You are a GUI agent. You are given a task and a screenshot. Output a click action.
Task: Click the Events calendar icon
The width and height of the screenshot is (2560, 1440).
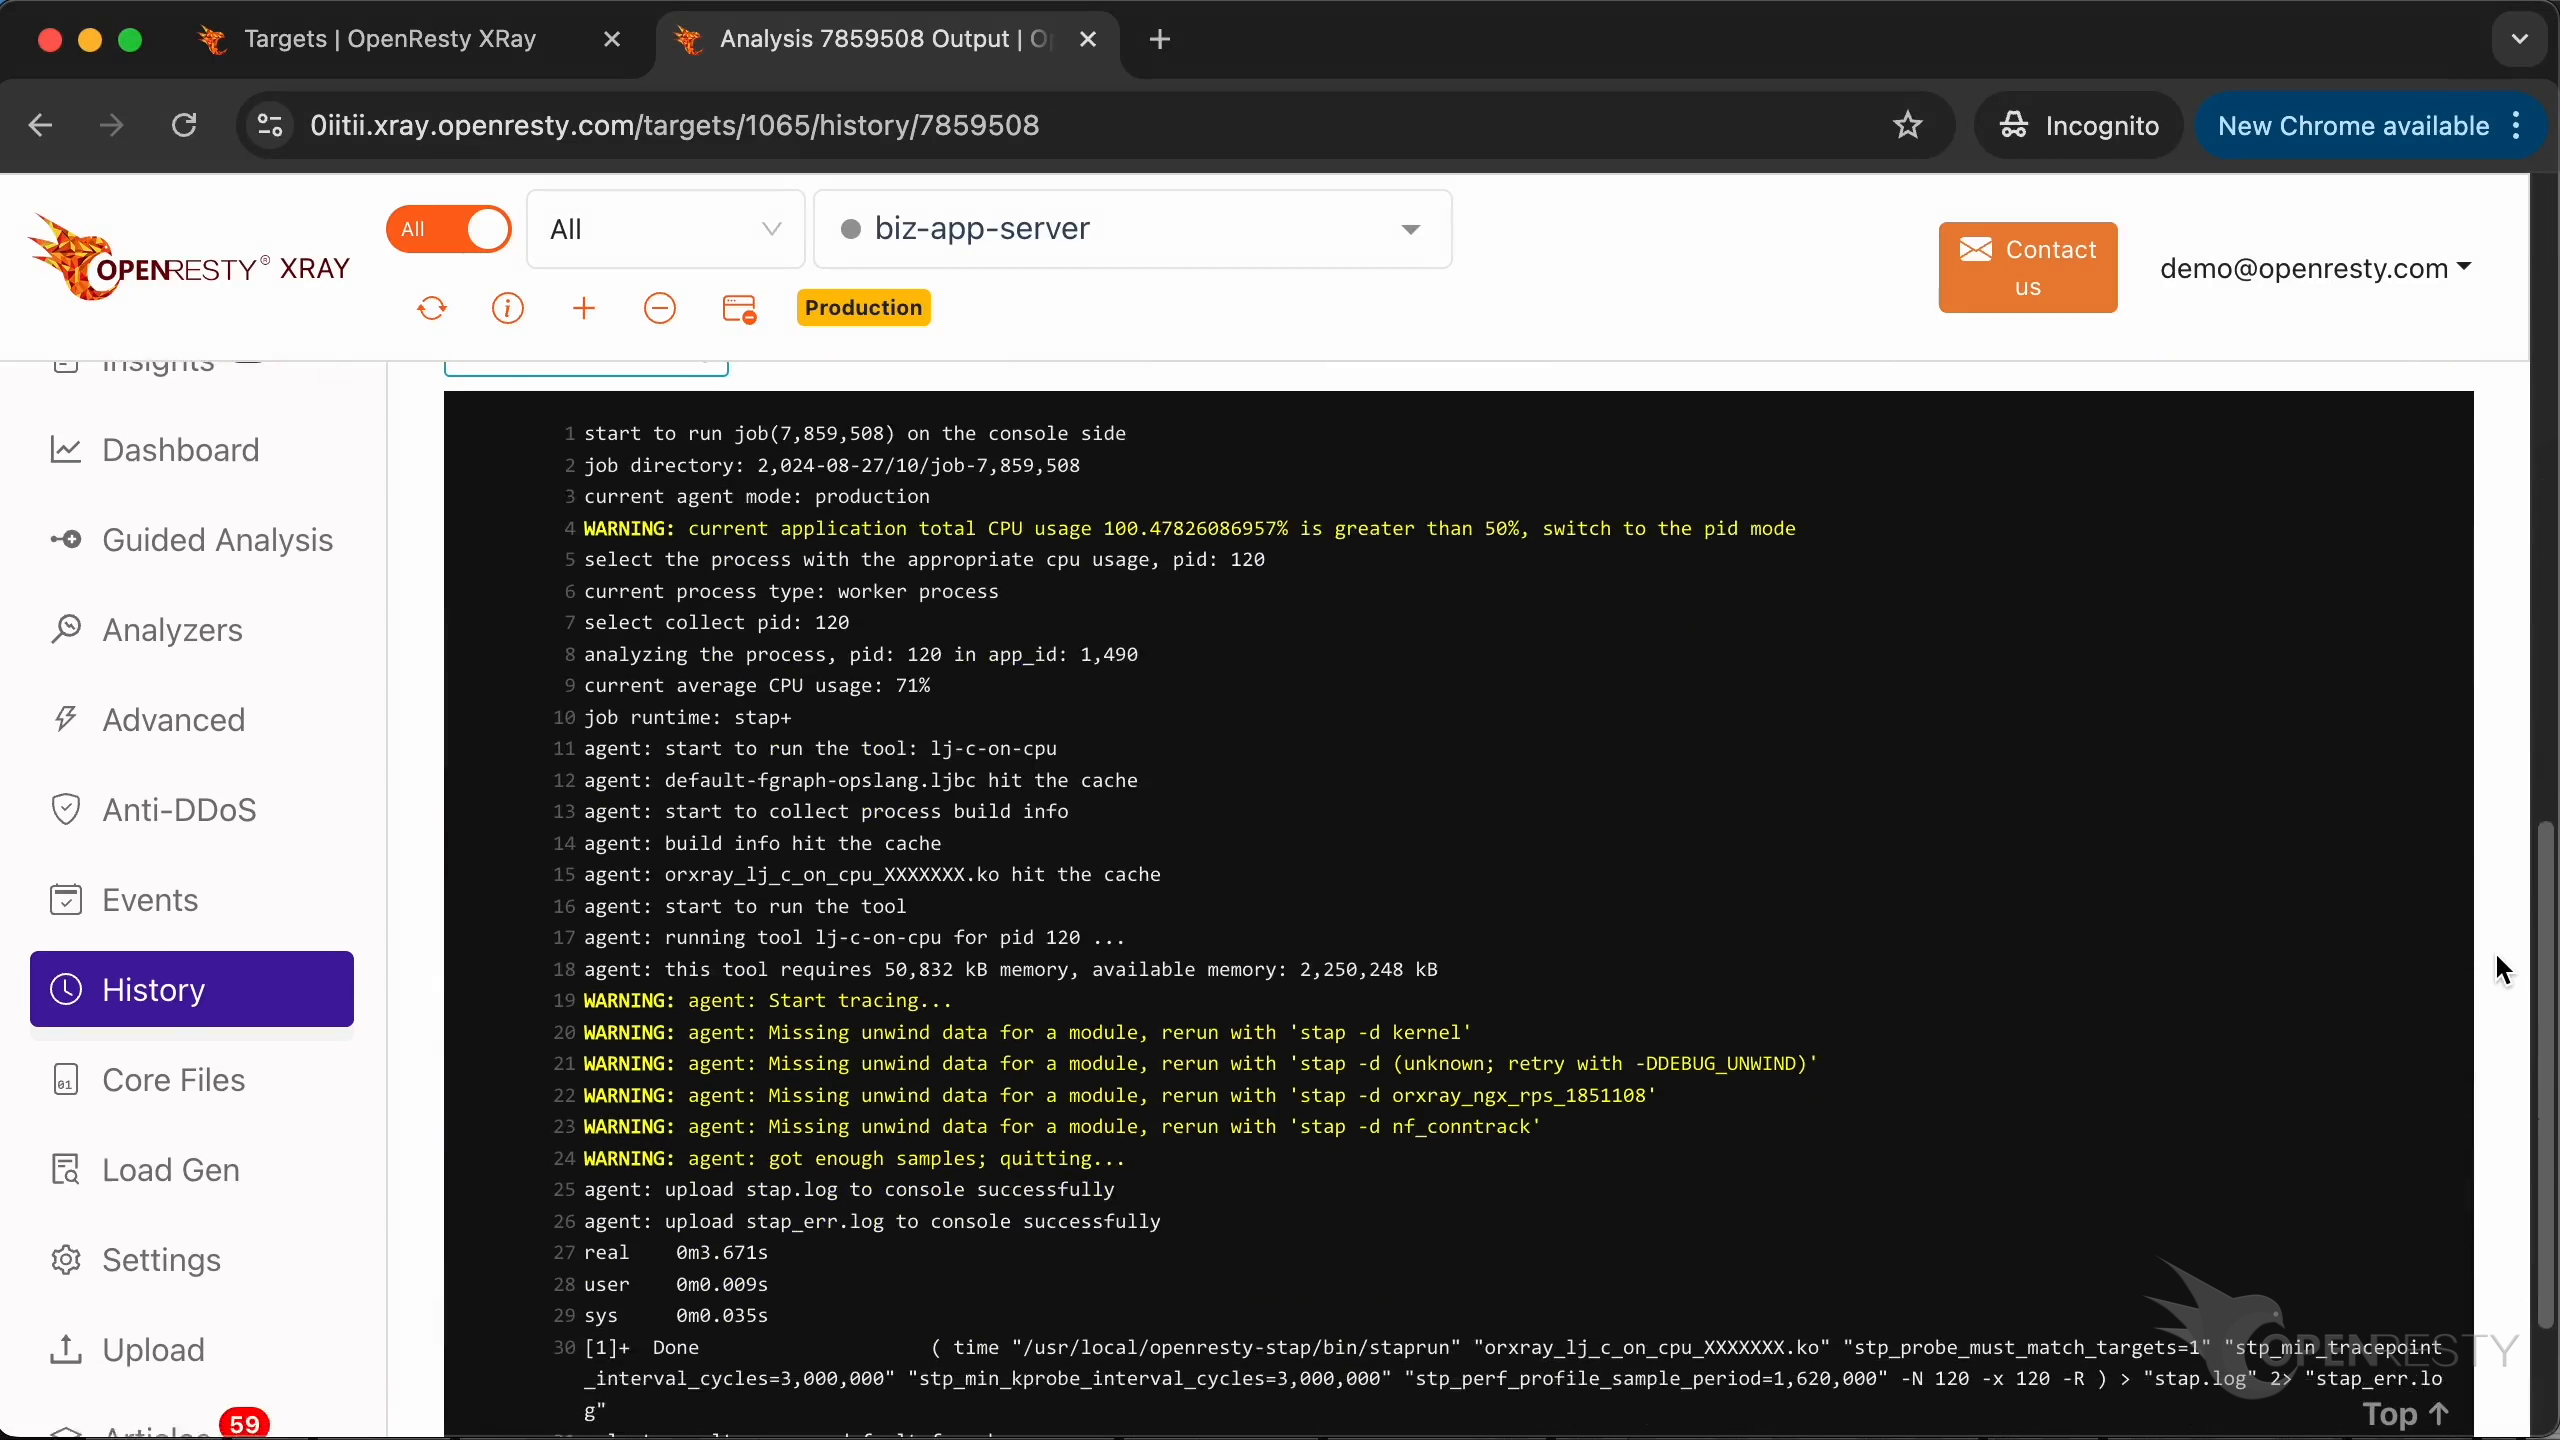pos(66,900)
